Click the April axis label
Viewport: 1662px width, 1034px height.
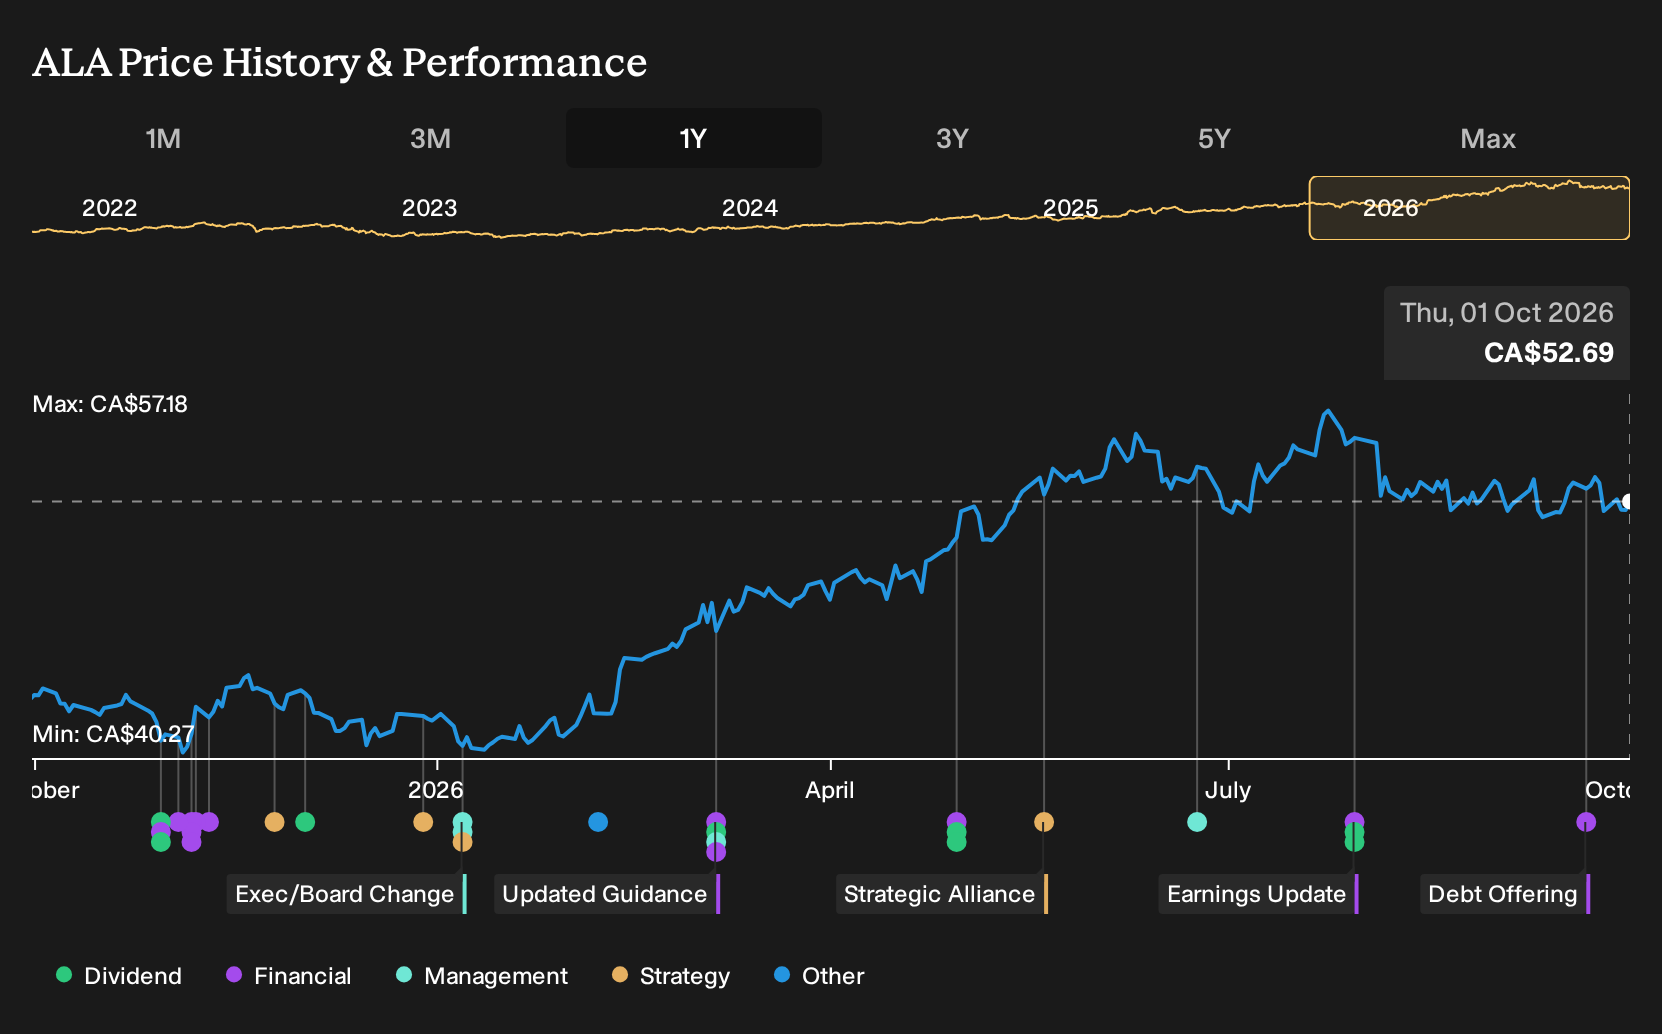830,790
